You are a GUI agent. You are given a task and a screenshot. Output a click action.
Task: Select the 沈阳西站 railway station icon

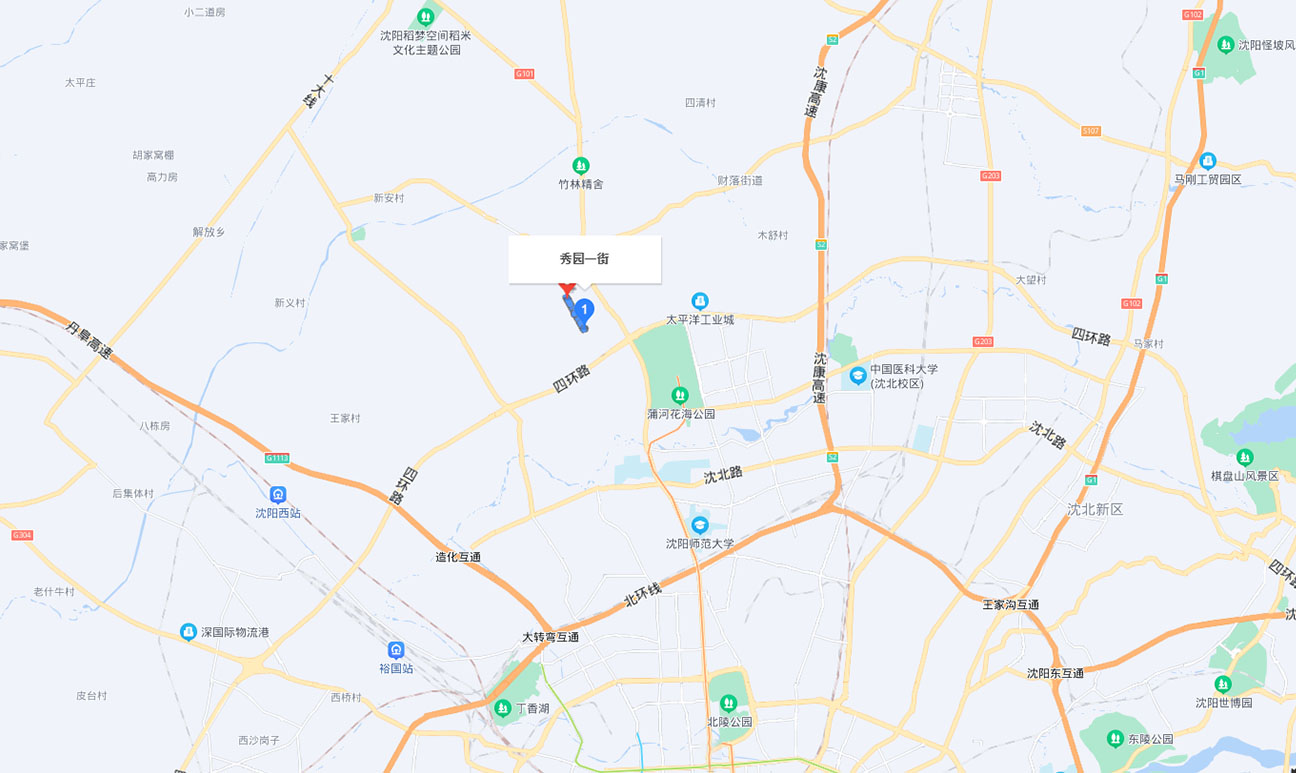[x=278, y=494]
